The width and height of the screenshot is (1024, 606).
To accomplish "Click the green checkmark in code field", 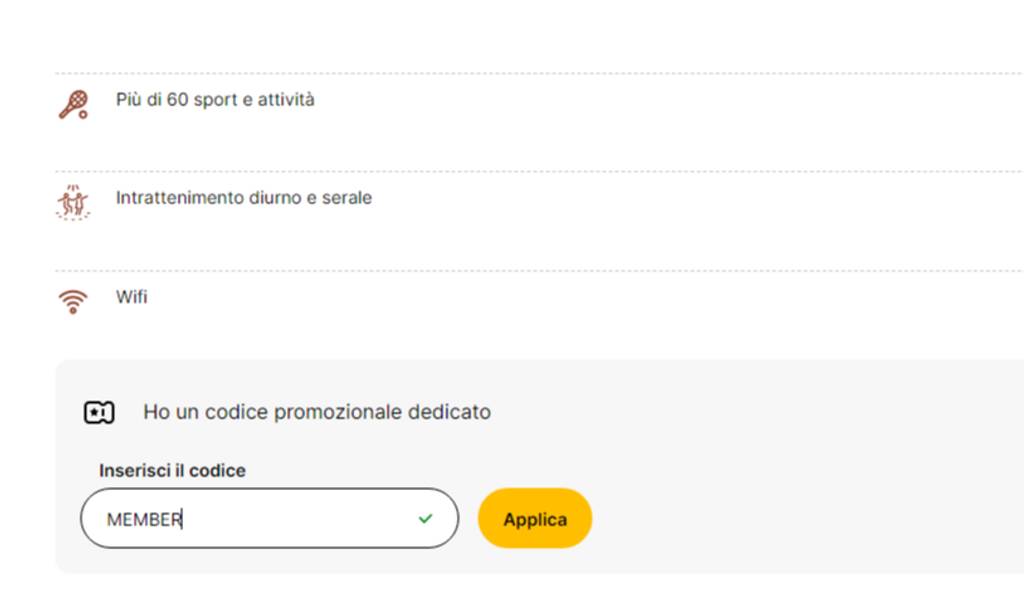I will tap(426, 518).
